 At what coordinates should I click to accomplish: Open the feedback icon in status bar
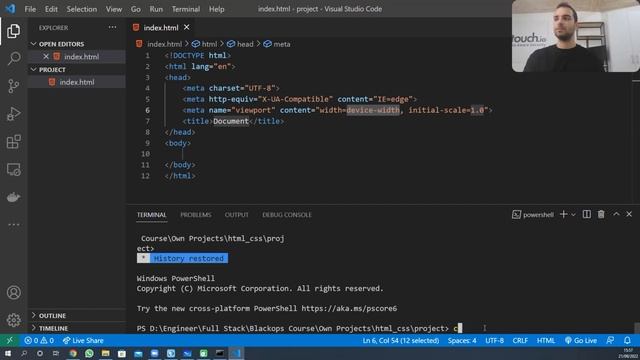pos(610,340)
